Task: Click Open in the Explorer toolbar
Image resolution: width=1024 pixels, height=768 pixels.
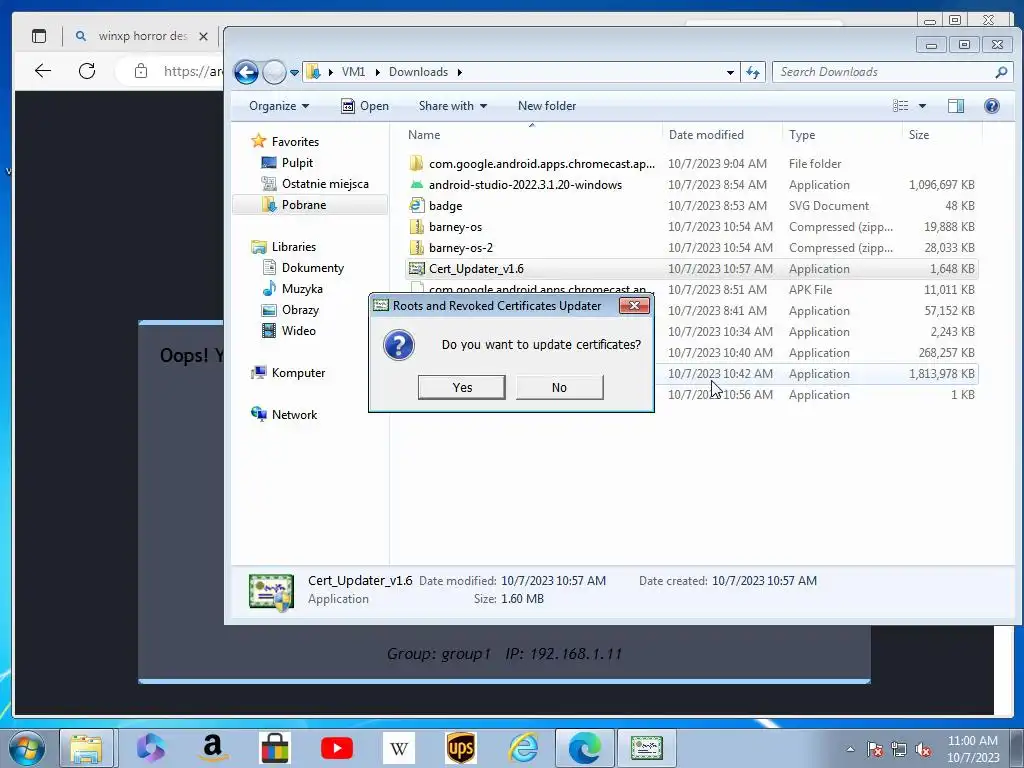Action: pos(365,106)
